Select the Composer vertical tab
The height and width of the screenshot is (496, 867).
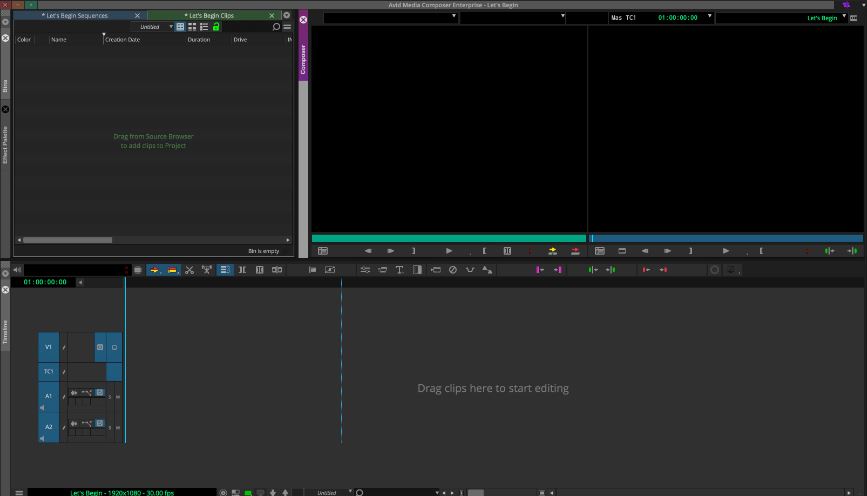303,59
